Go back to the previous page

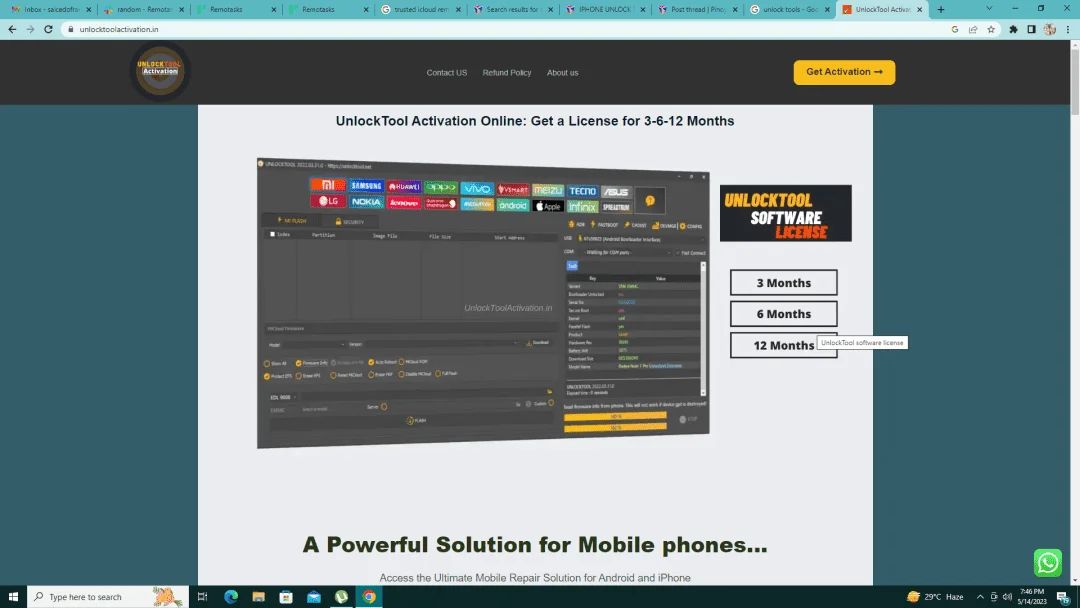[x=12, y=30]
